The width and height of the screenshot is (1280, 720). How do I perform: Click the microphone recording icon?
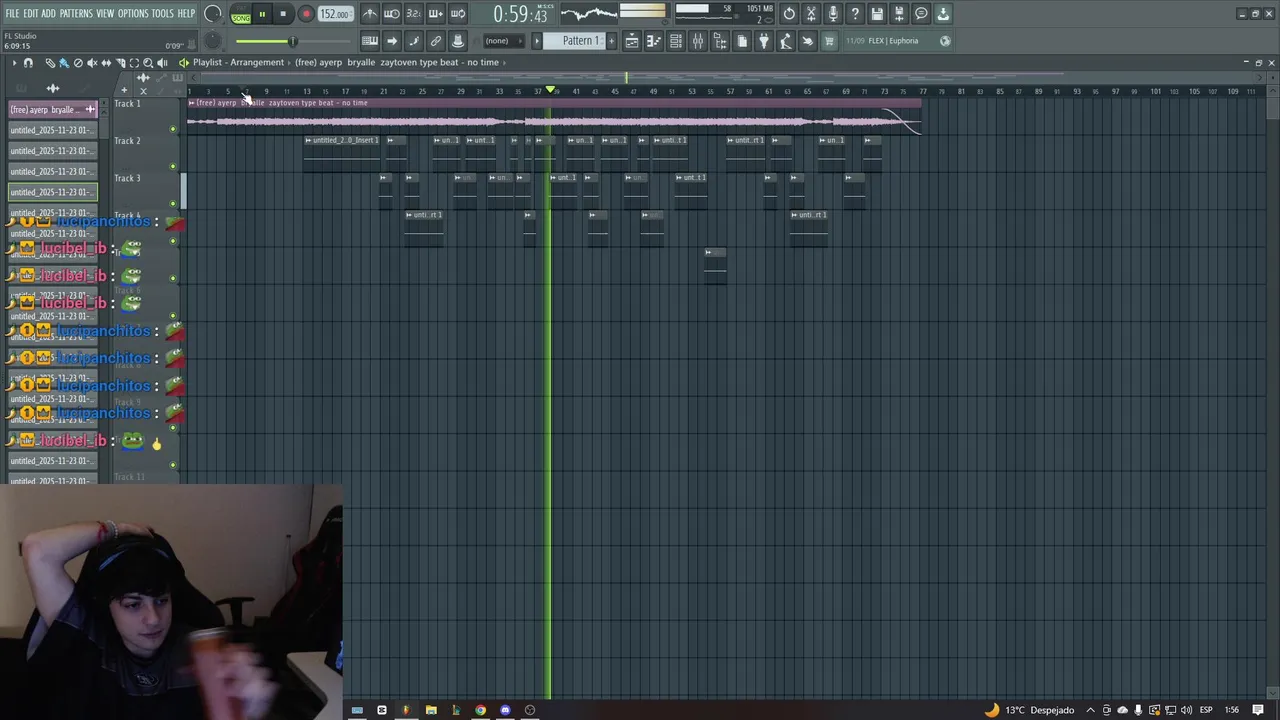[832, 13]
